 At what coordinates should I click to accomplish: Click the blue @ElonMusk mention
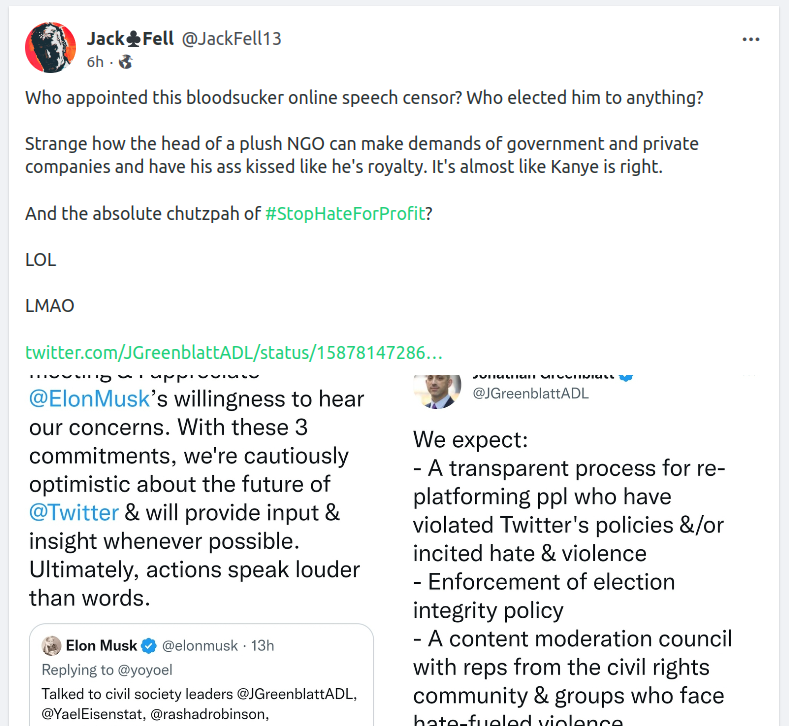point(90,400)
